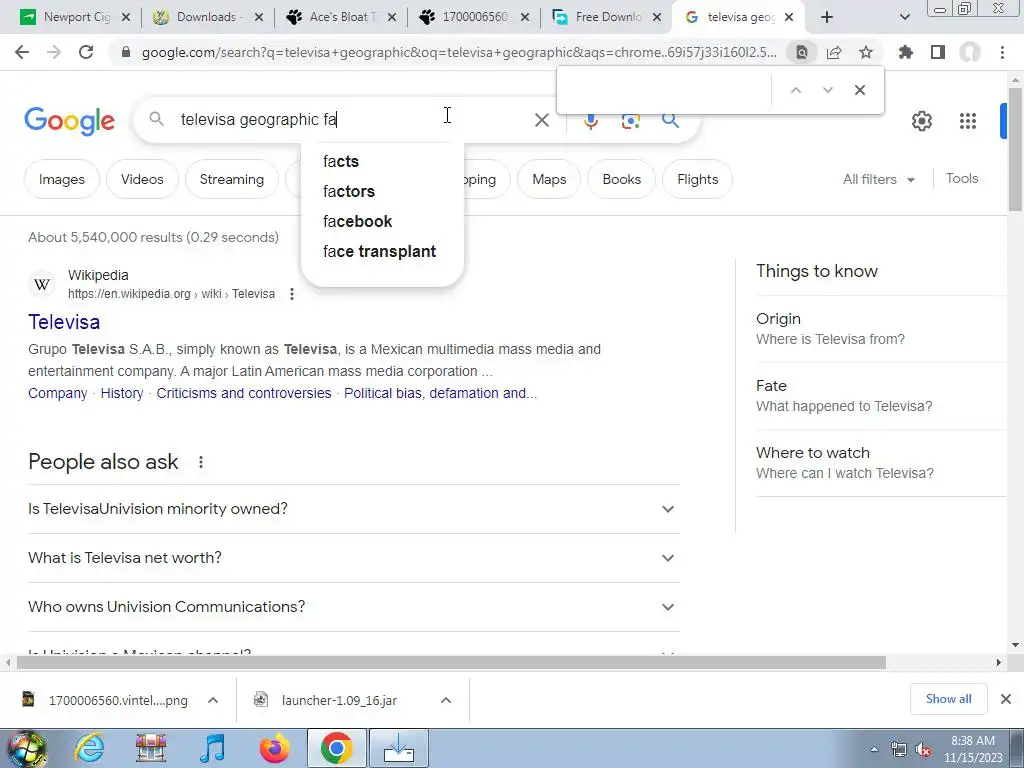Show all downloads
The height and width of the screenshot is (768, 1024).
948,699
